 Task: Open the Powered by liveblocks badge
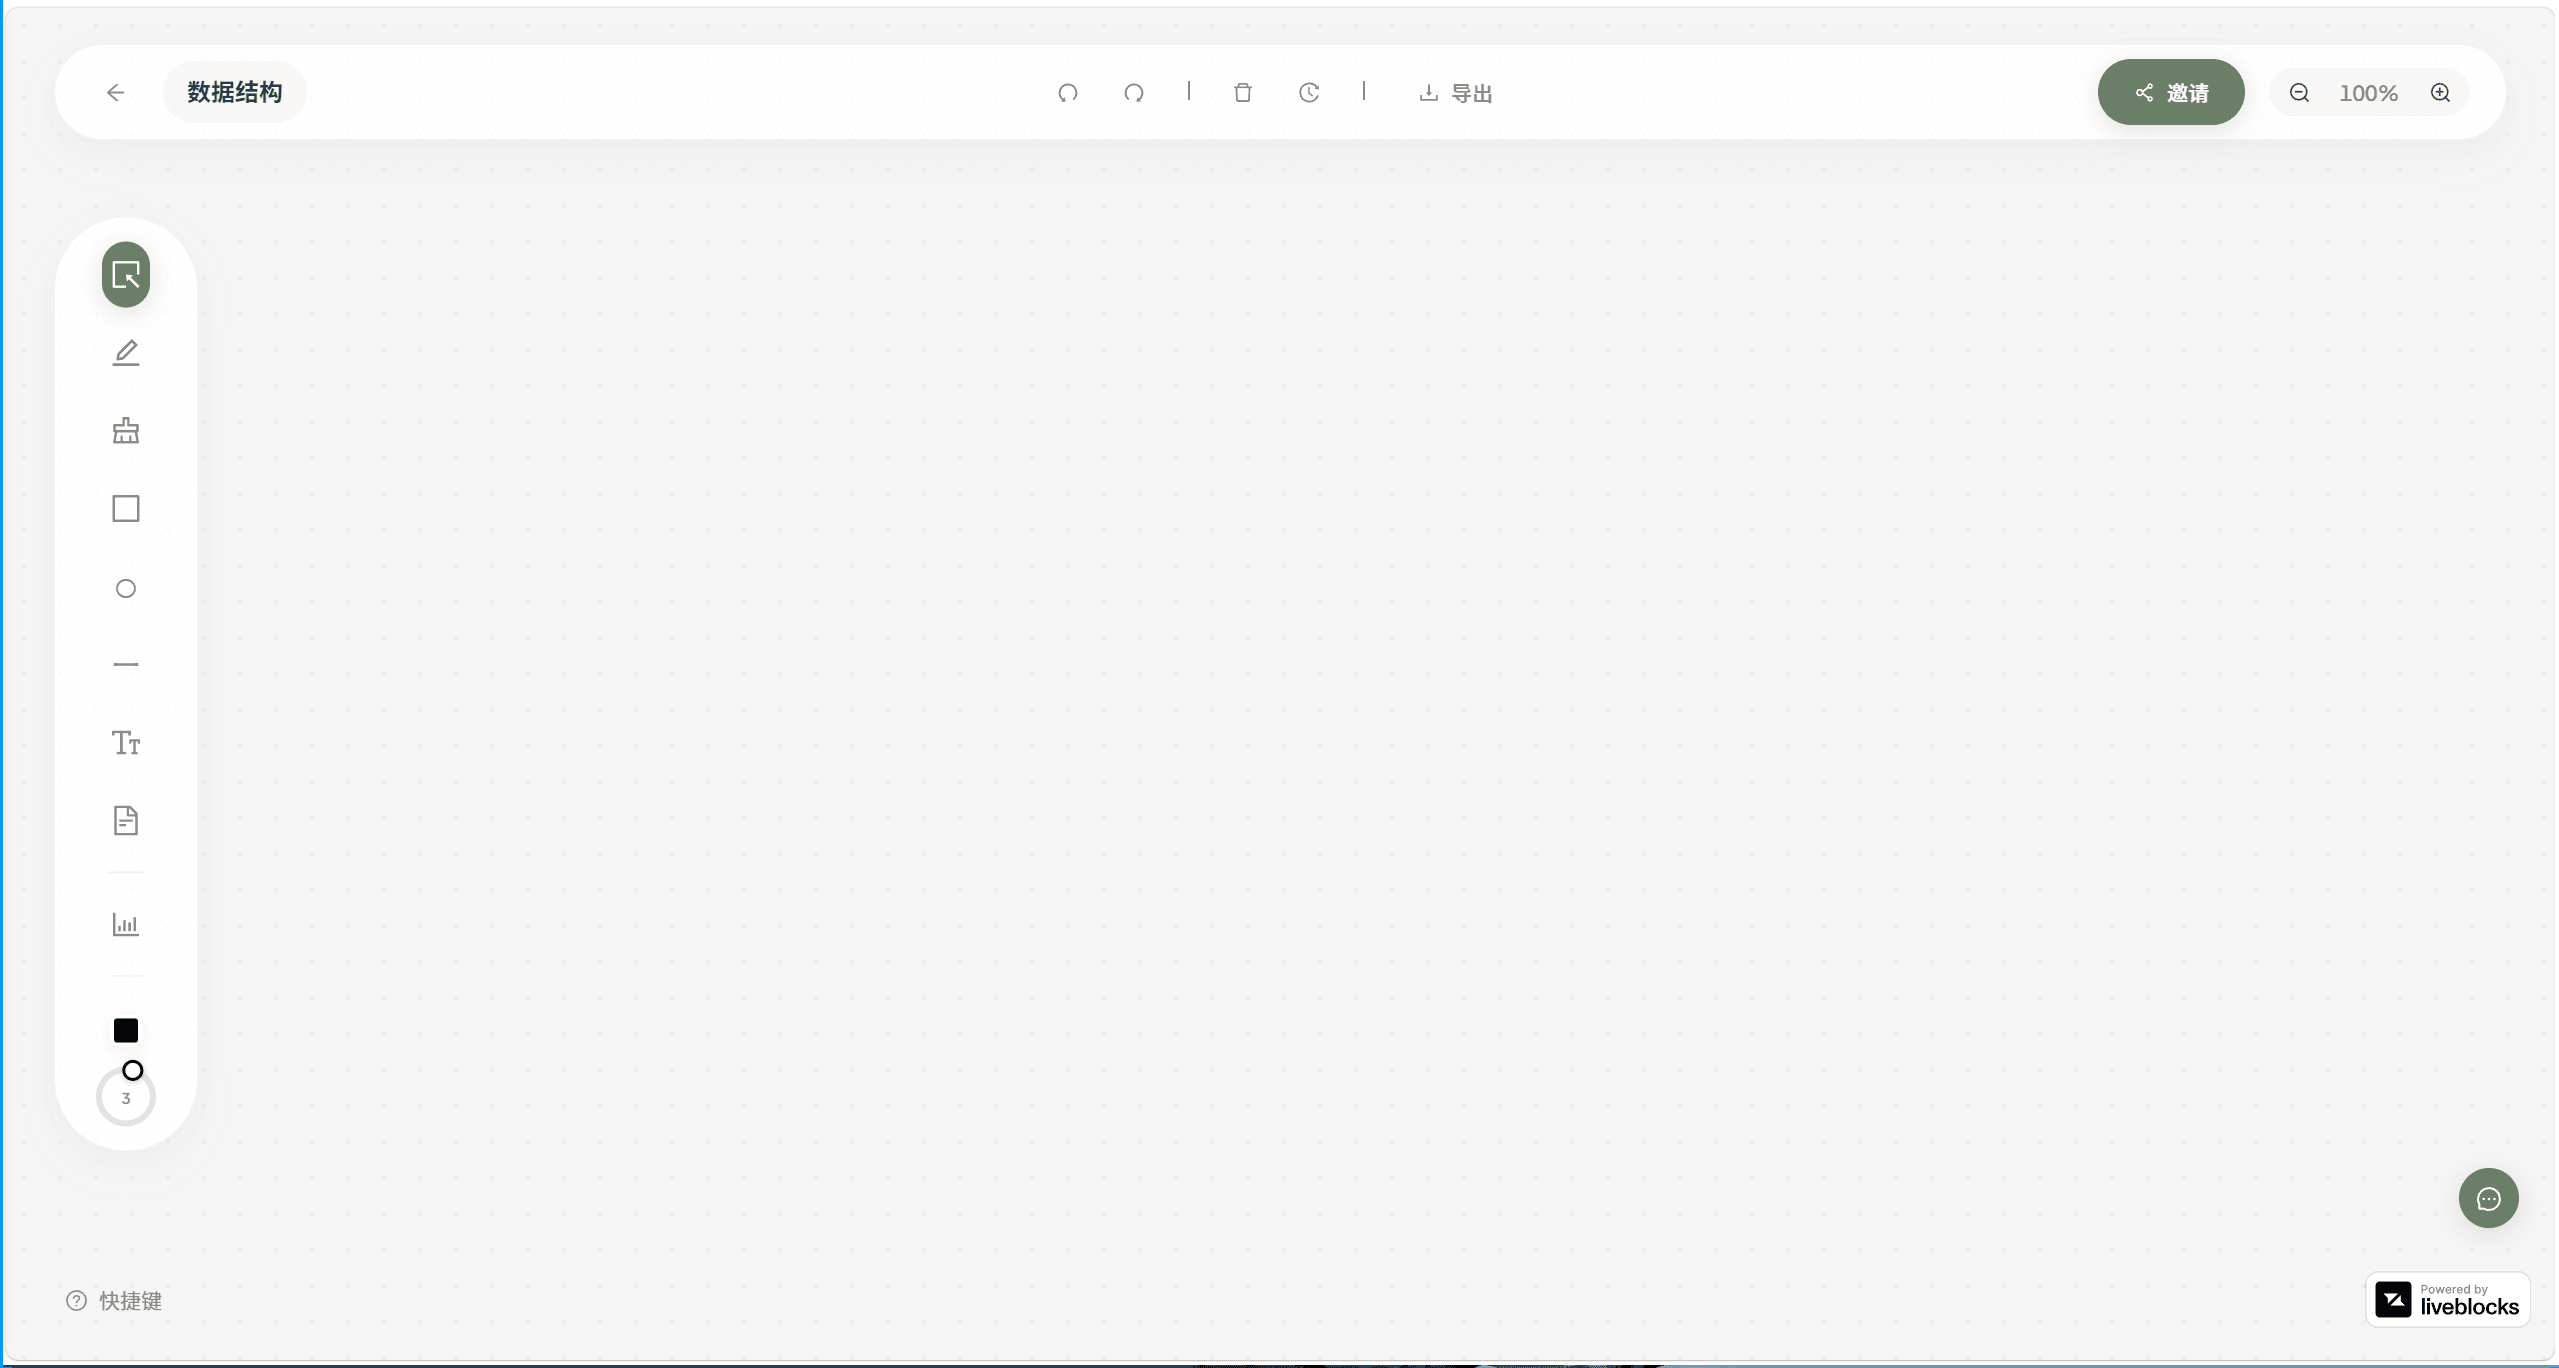(x=2447, y=1299)
